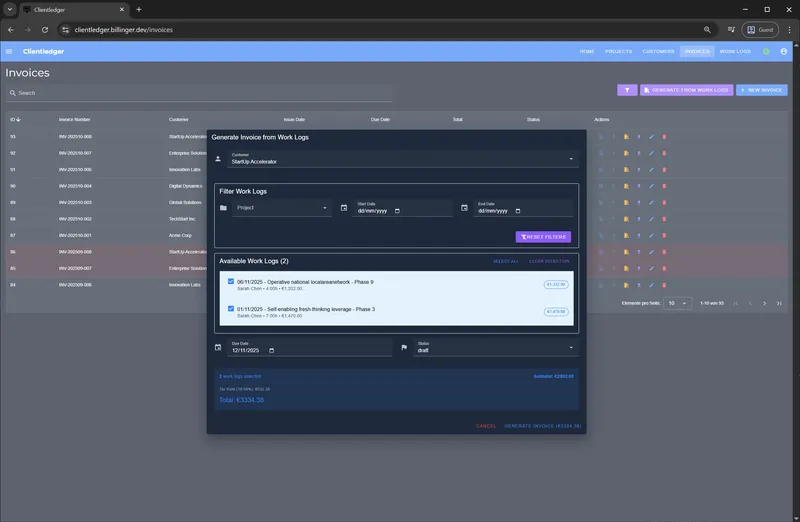Go to the next page of invoices

[764, 304]
